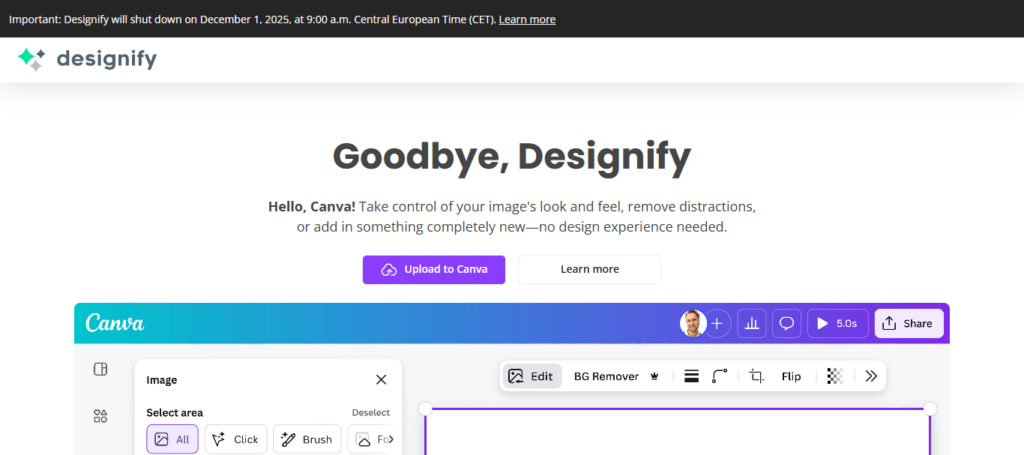Select the Click selection option

[236, 439]
